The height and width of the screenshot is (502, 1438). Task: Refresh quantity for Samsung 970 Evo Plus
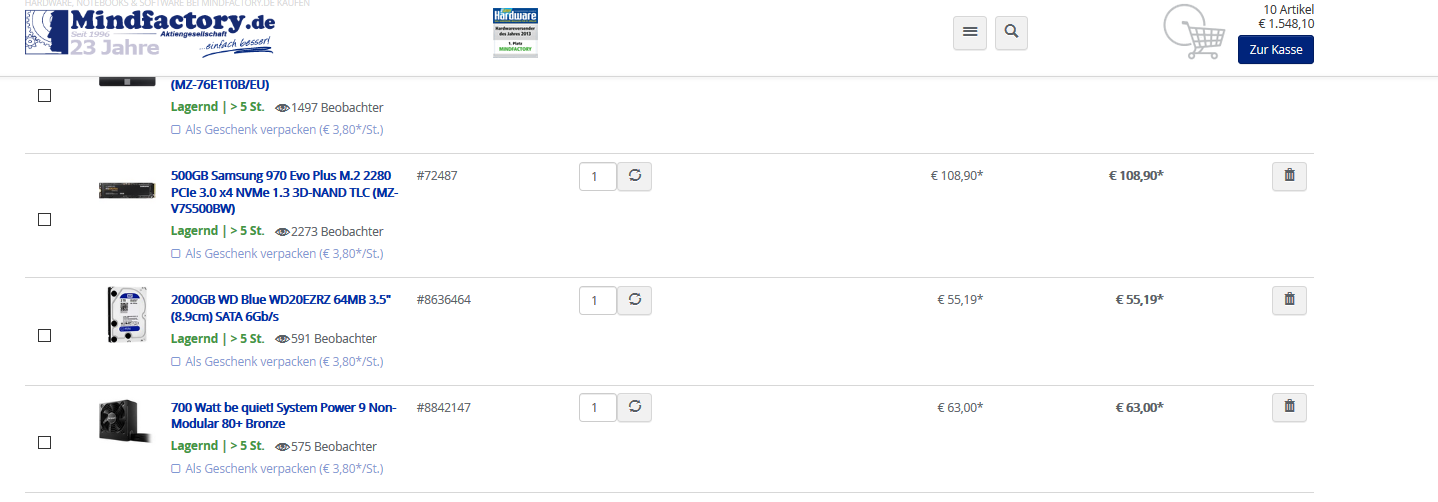[634, 177]
